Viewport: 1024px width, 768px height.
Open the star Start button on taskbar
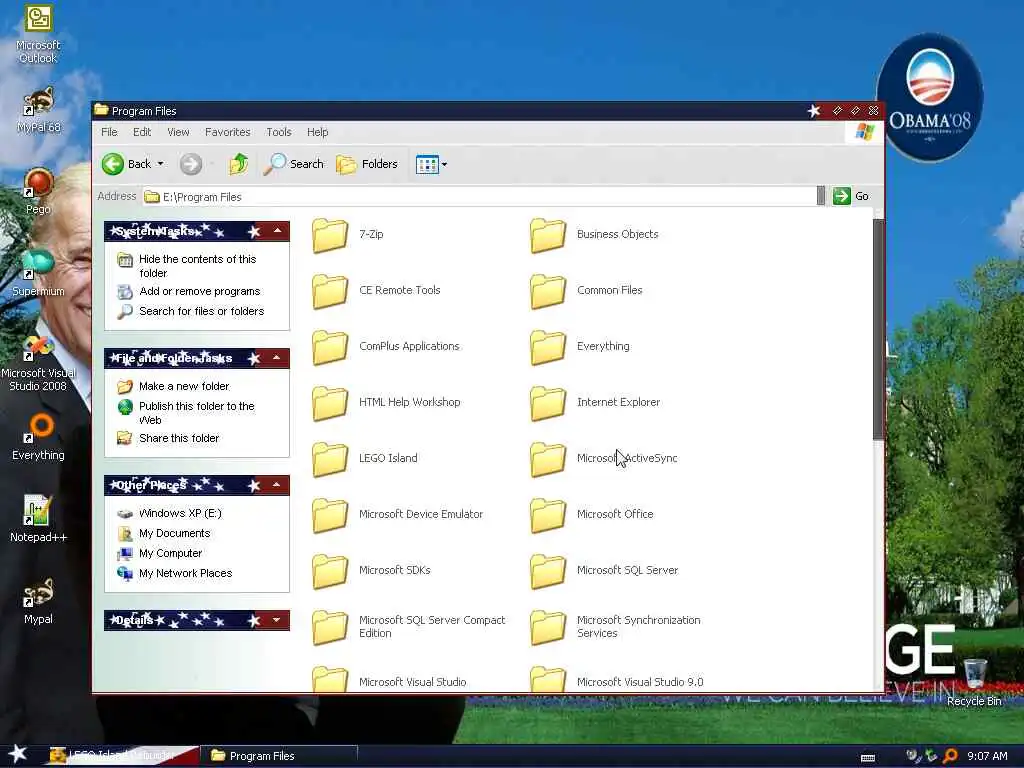click(18, 754)
